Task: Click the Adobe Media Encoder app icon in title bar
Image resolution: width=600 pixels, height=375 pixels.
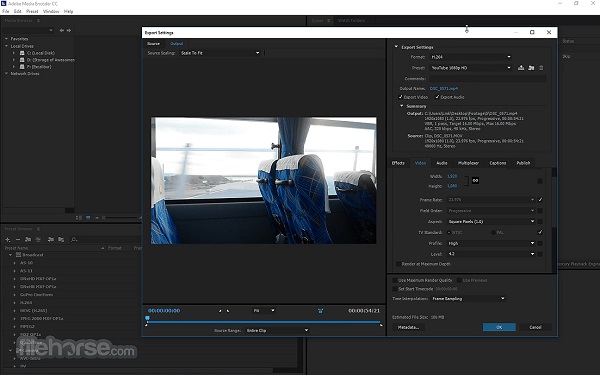Action: tap(4, 3)
